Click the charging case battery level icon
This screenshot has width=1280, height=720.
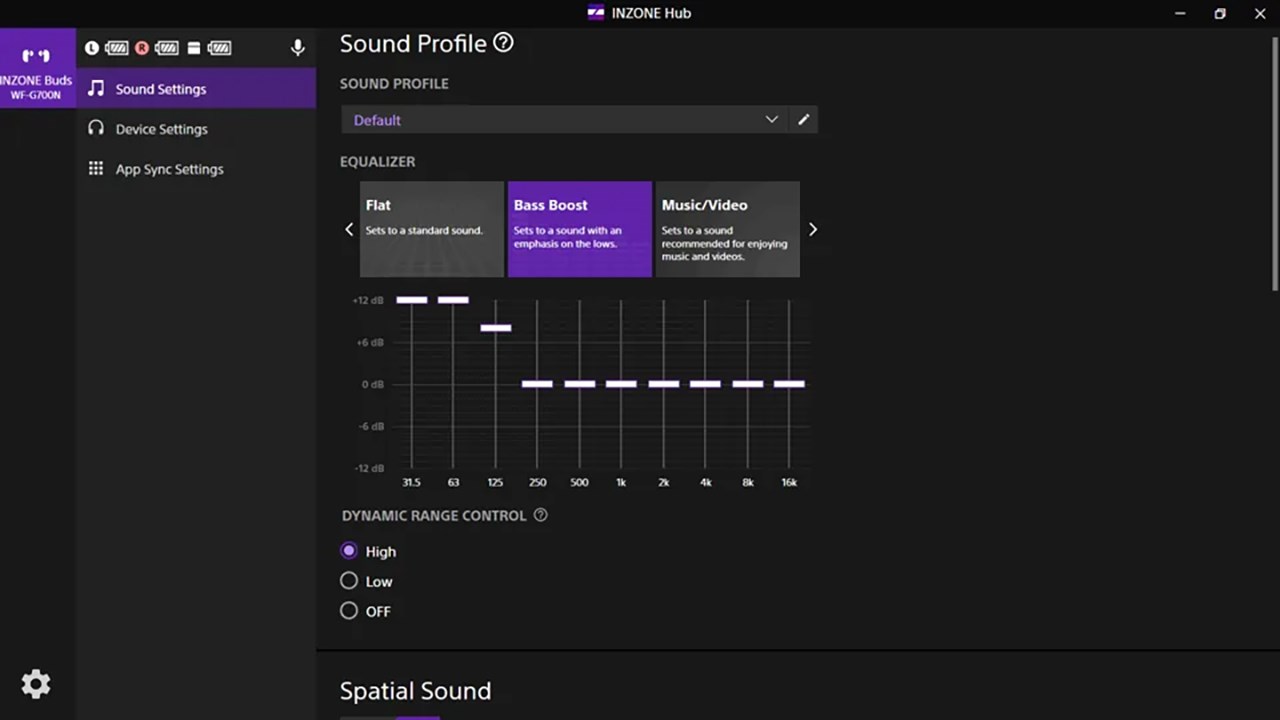(219, 48)
